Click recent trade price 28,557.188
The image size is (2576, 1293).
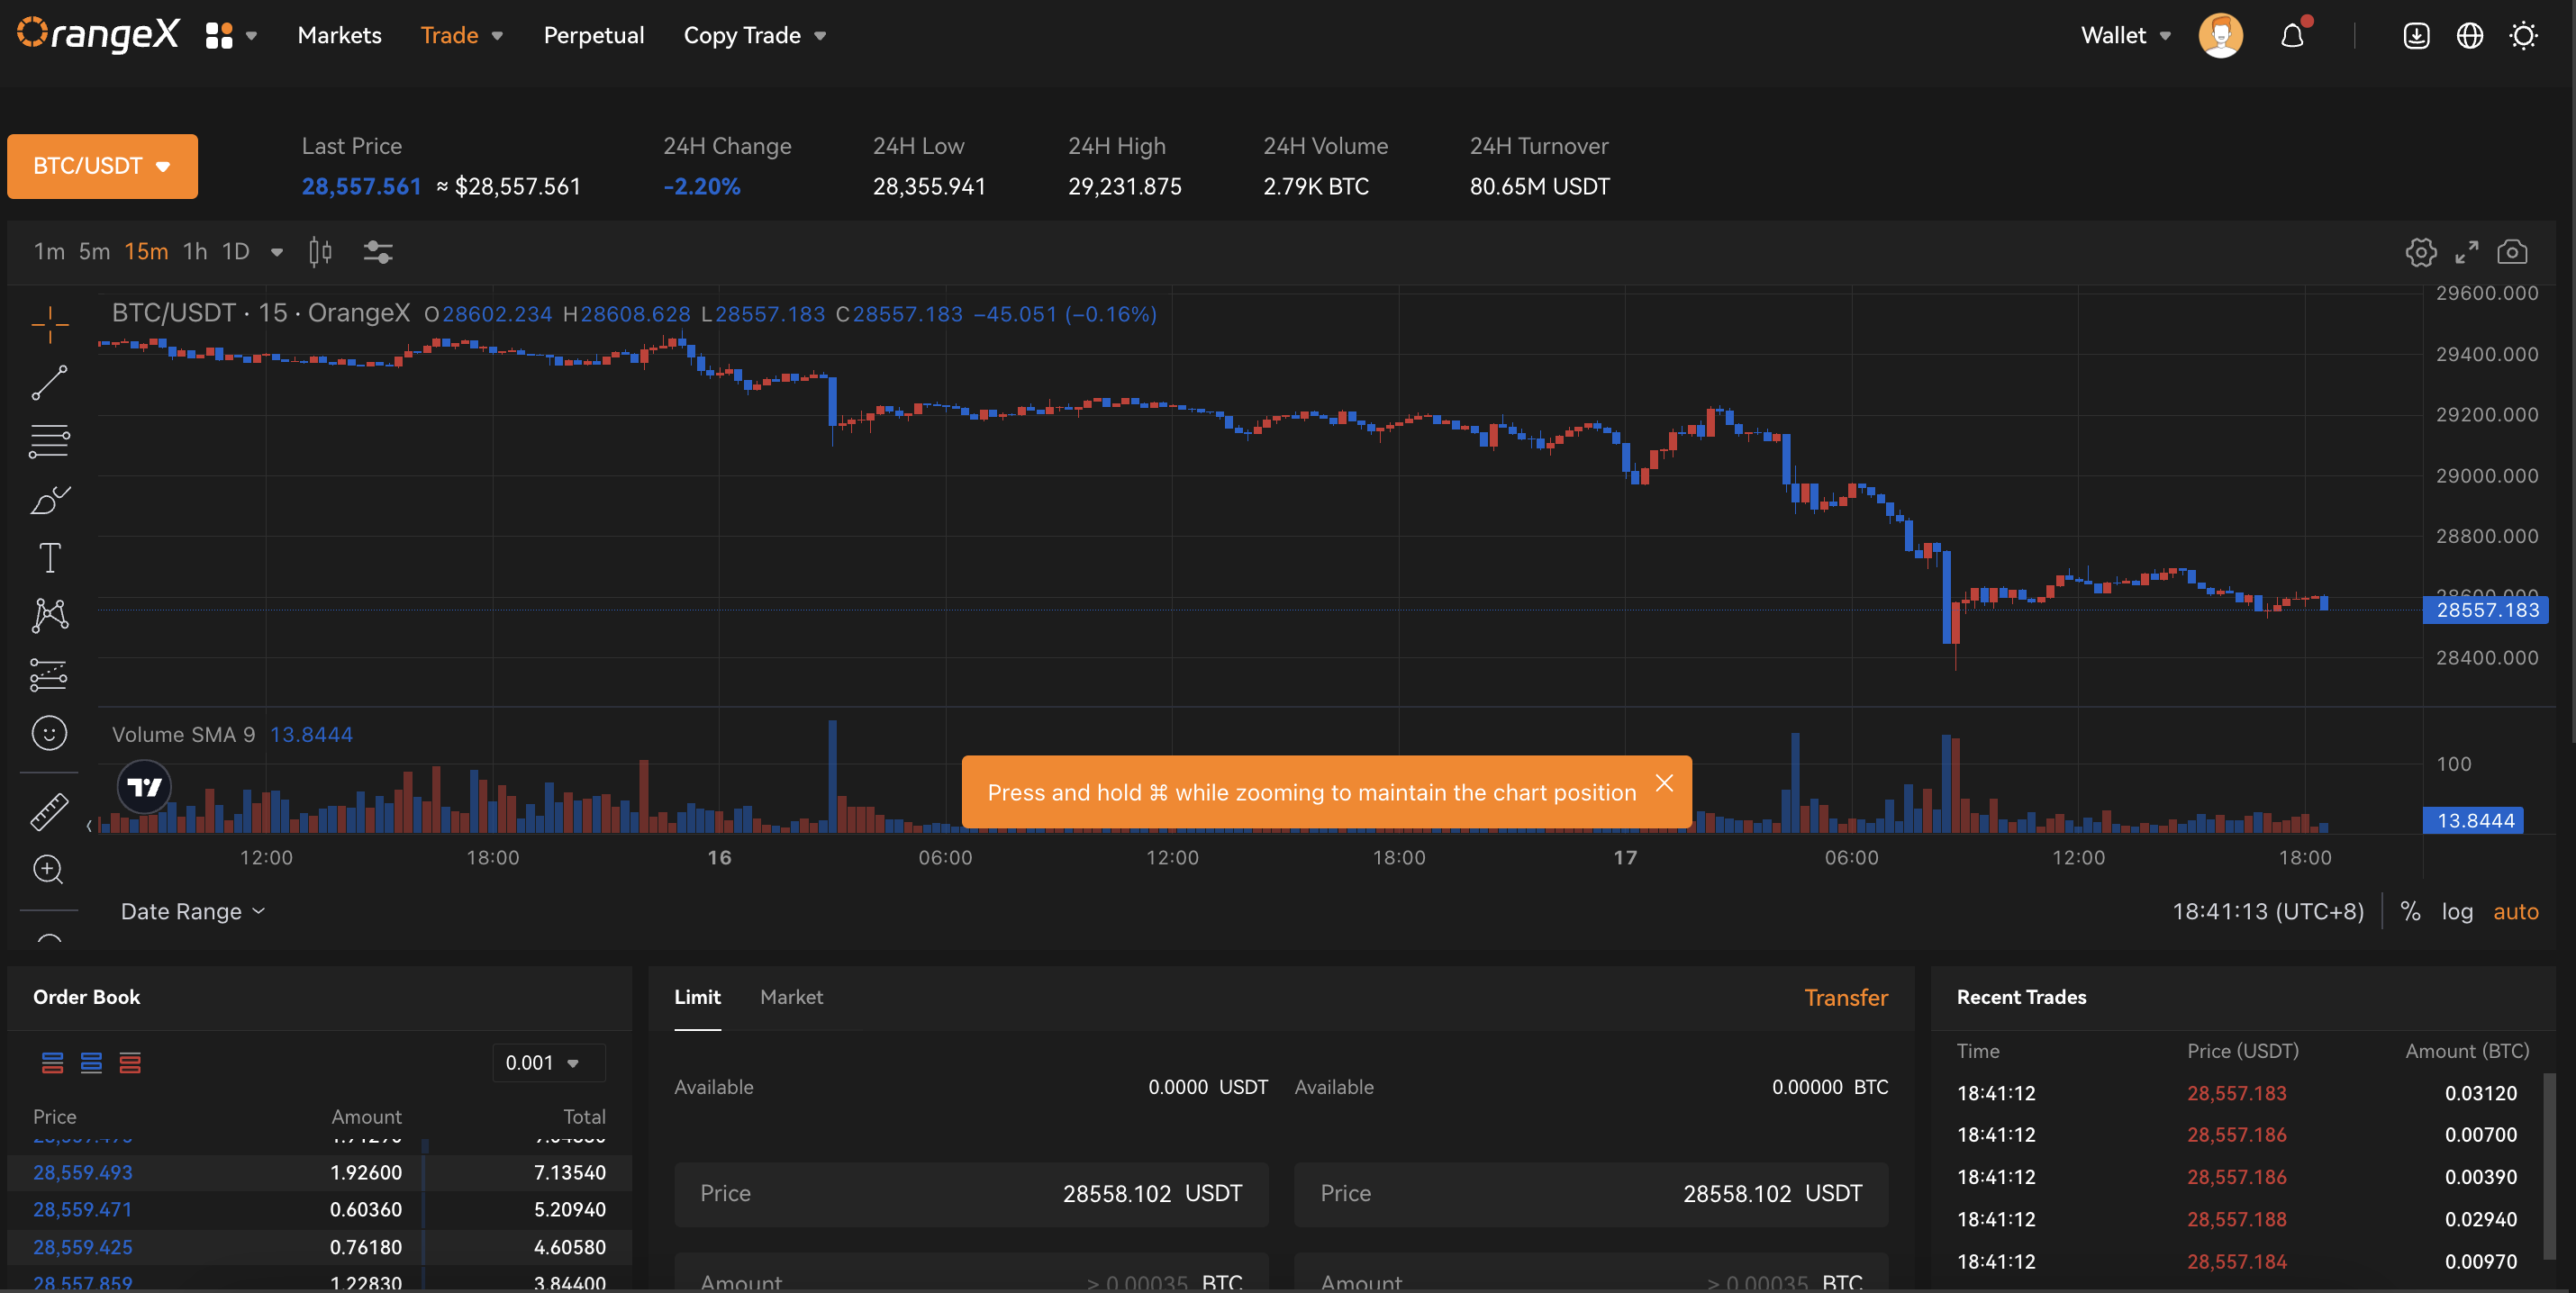(x=2236, y=1219)
